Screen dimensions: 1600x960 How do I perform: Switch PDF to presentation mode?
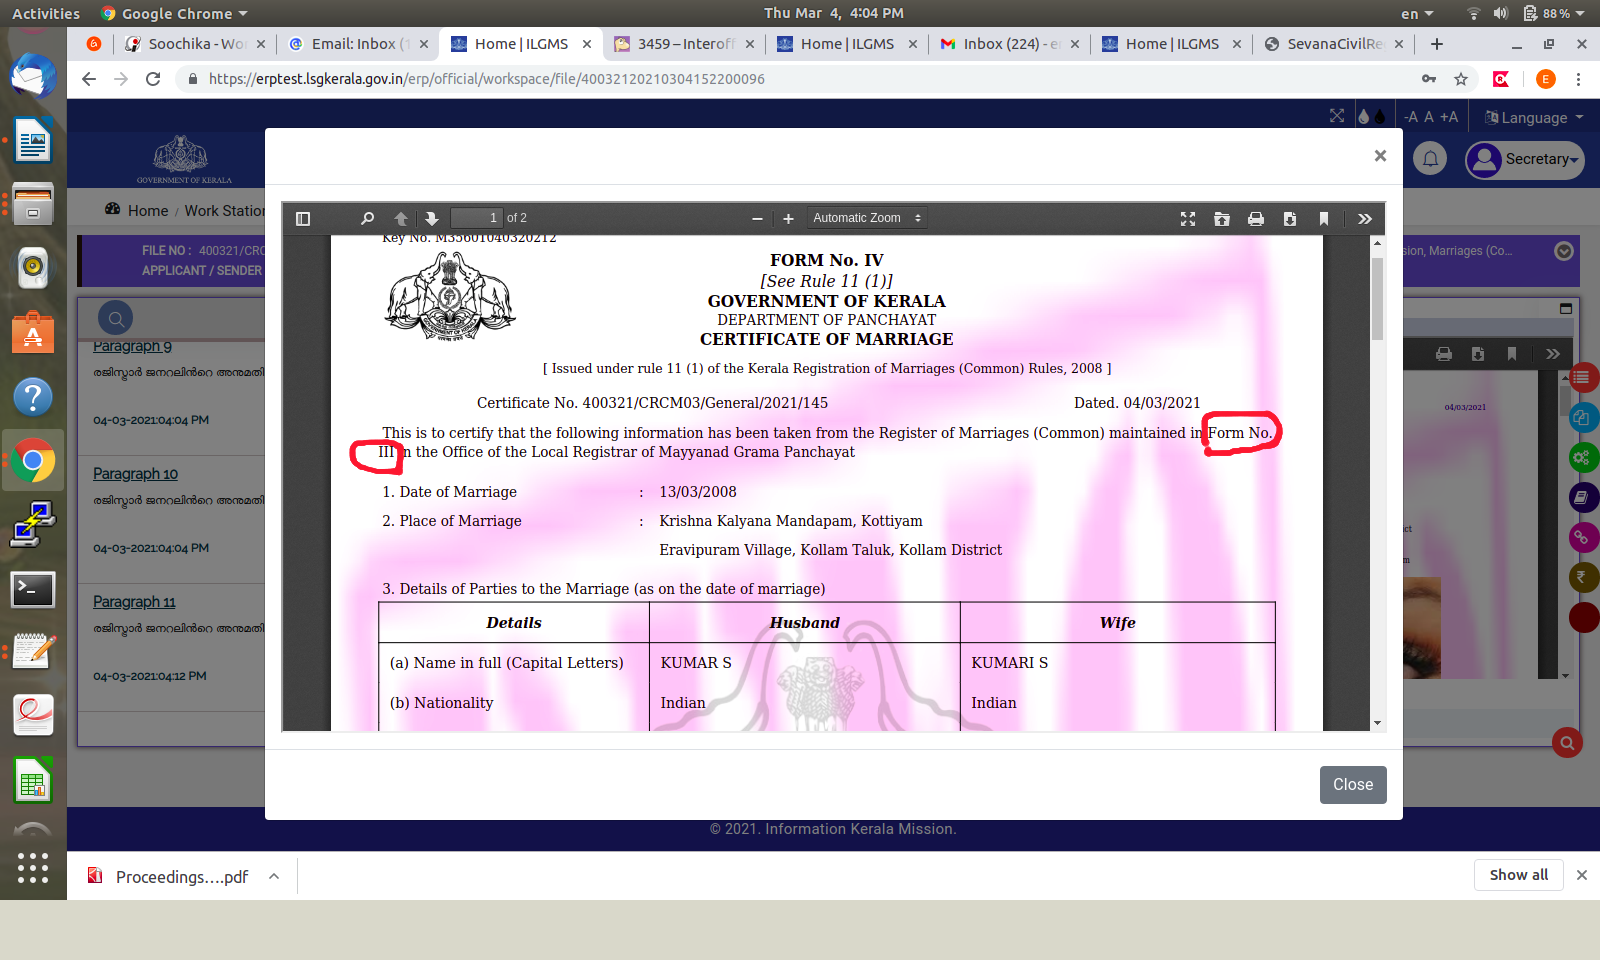(x=1188, y=219)
